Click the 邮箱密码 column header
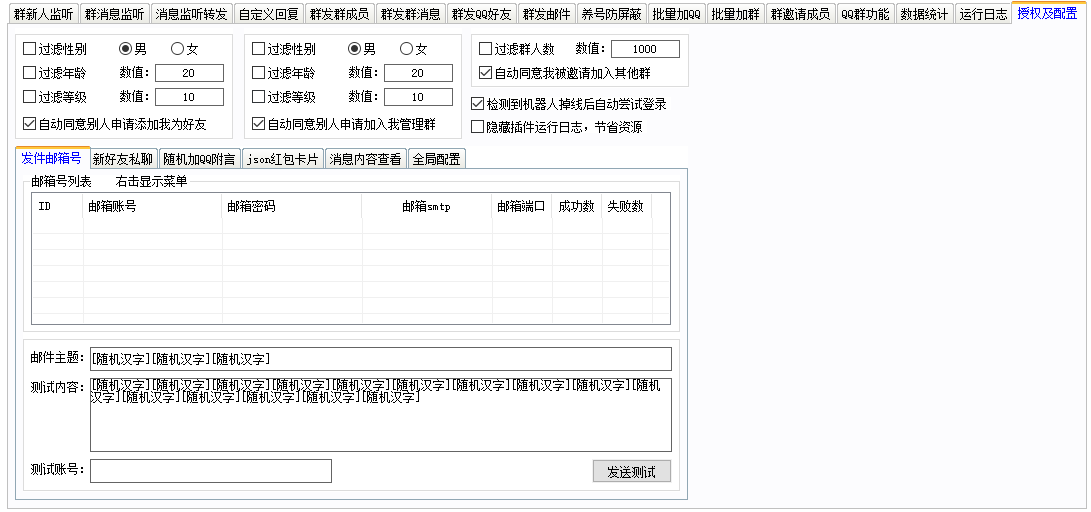This screenshot has width=1091, height=512. pos(292,207)
